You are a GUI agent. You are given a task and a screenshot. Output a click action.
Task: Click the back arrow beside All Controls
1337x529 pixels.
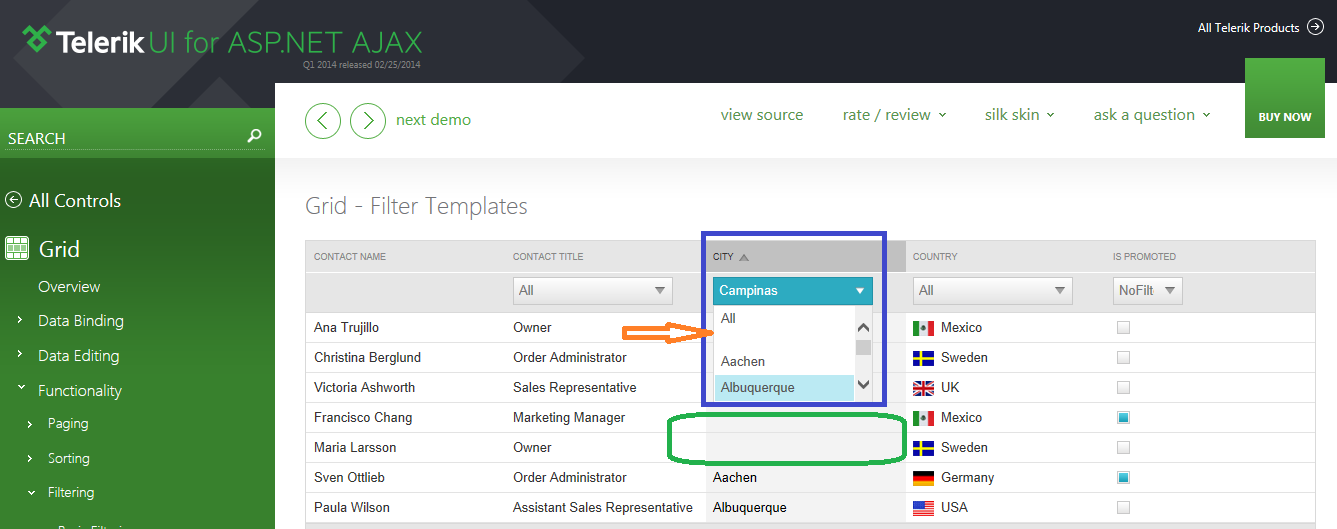(13, 200)
